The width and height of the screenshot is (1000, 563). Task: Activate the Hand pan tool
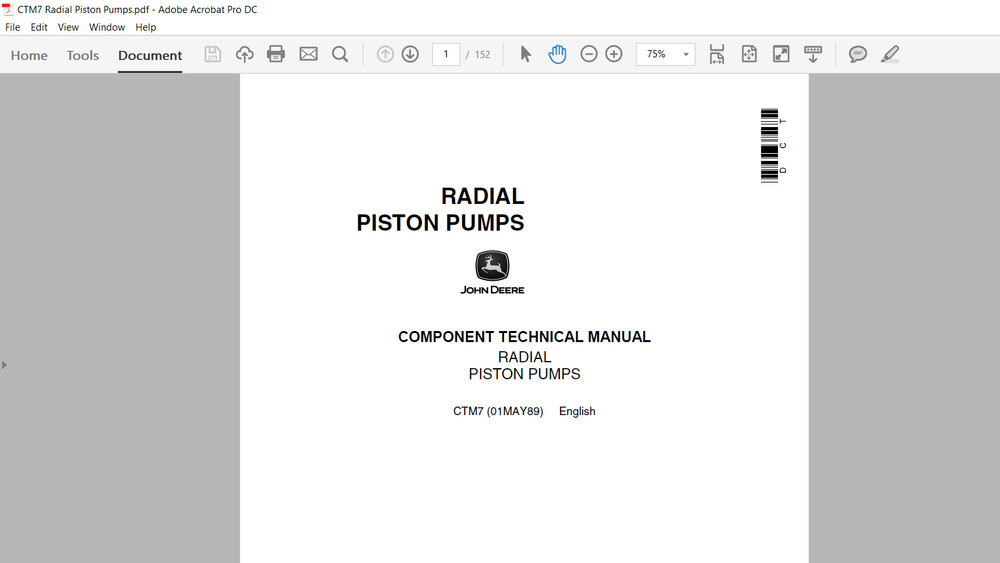[557, 54]
